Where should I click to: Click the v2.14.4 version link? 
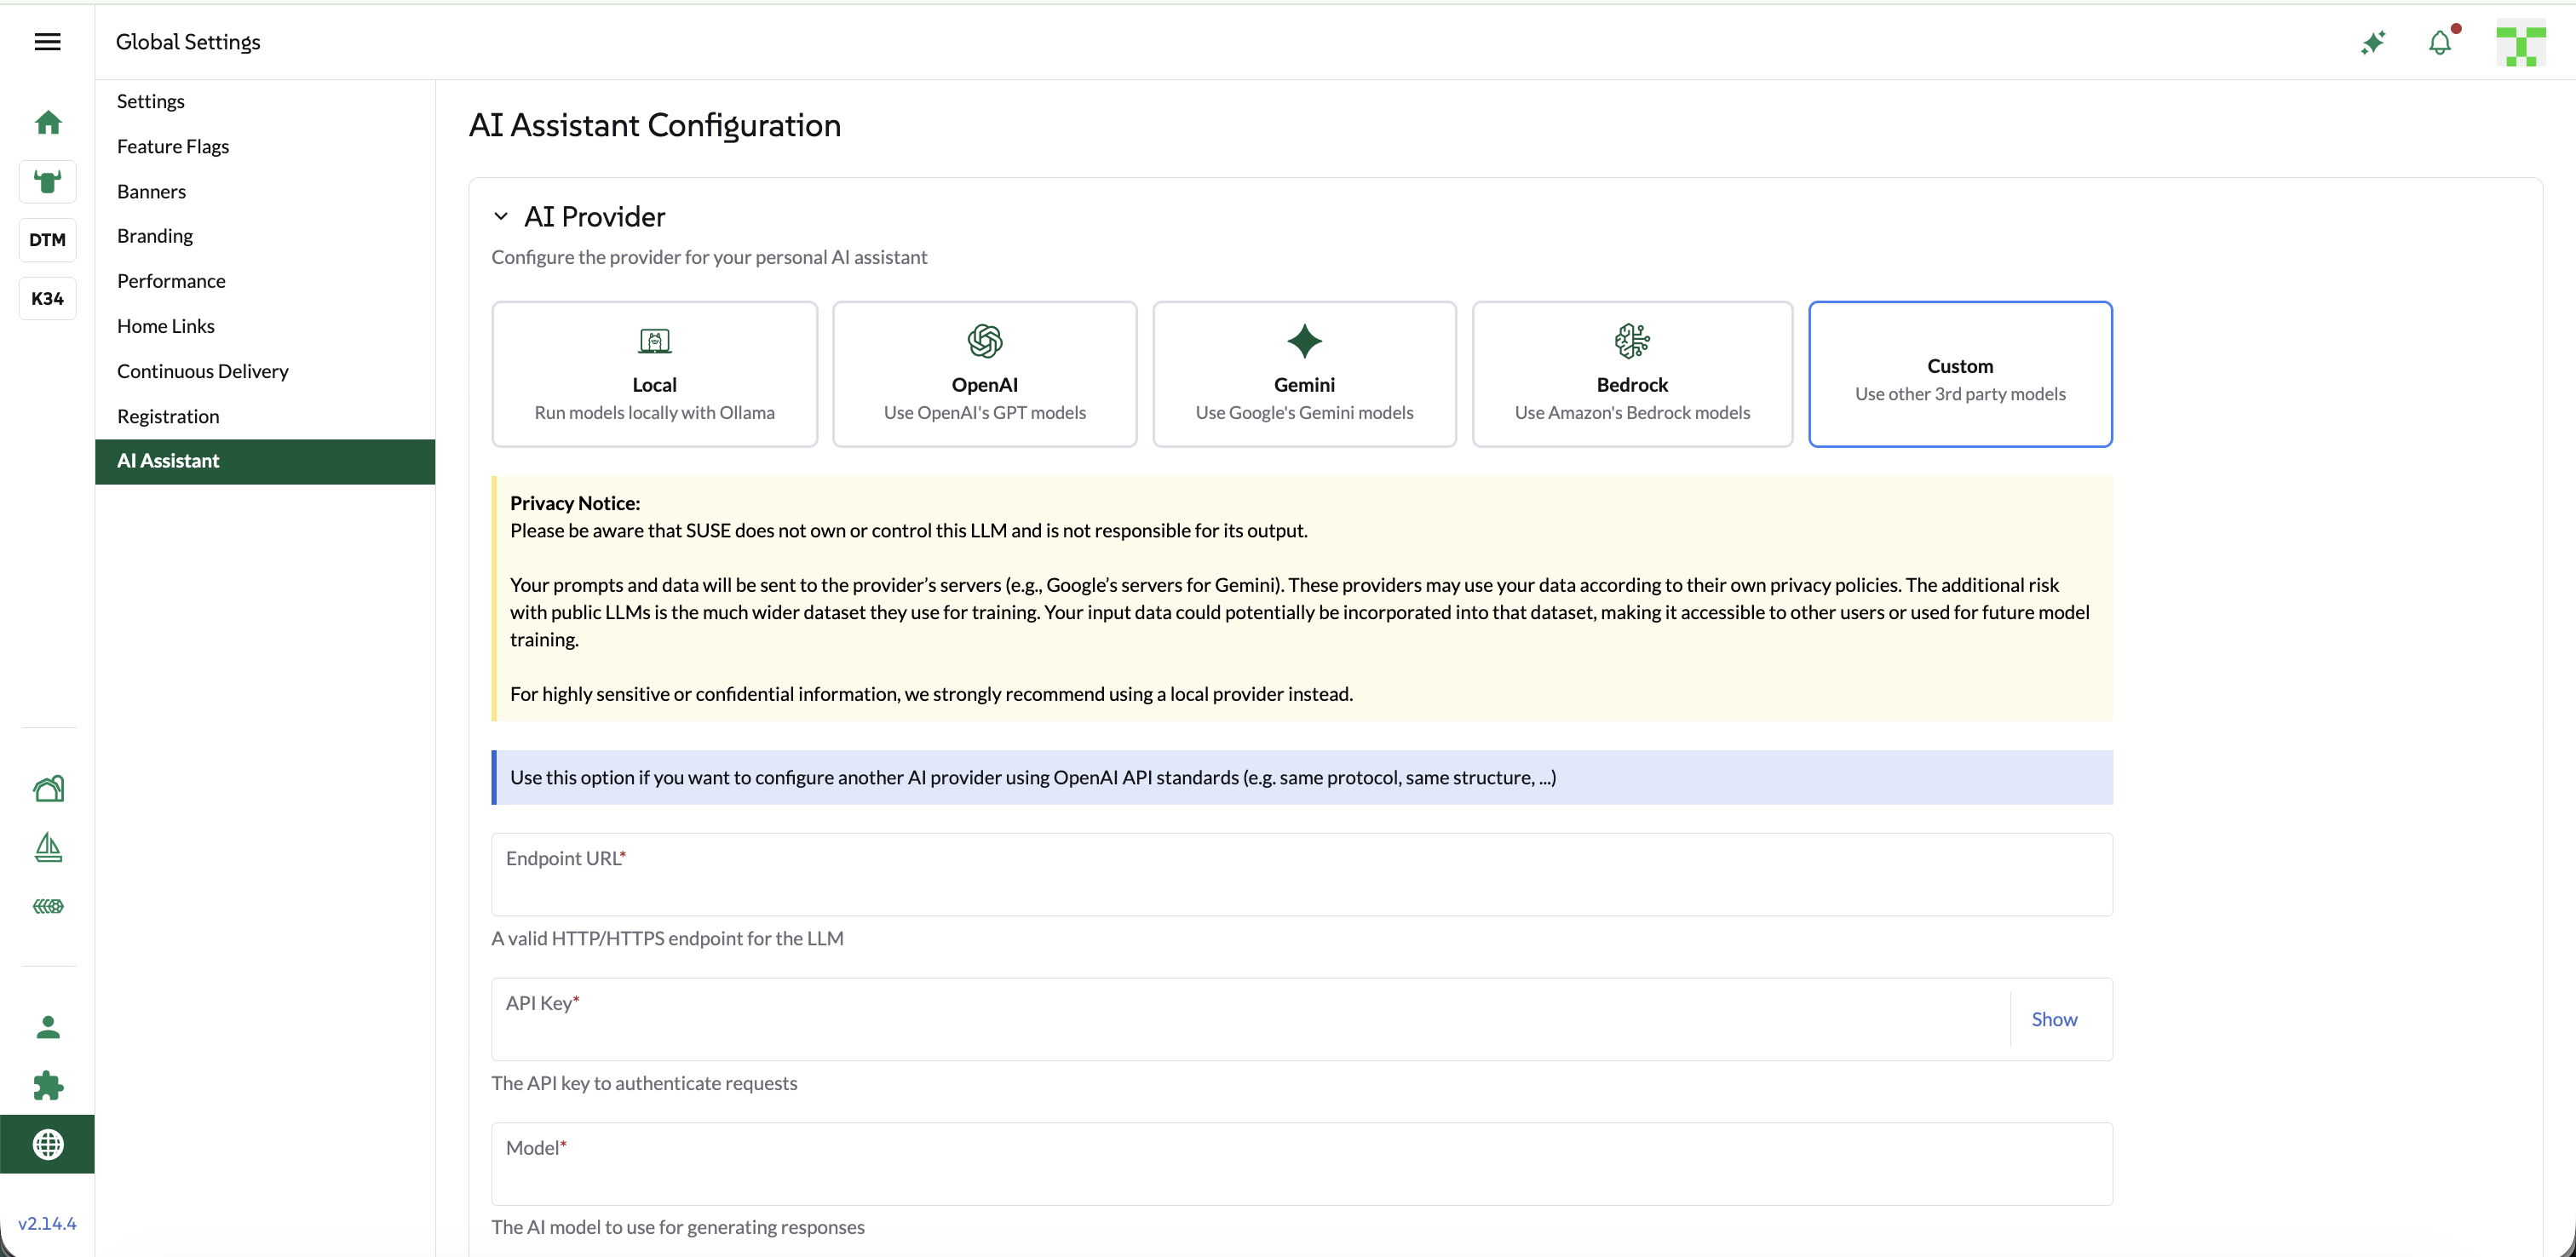tap(47, 1223)
